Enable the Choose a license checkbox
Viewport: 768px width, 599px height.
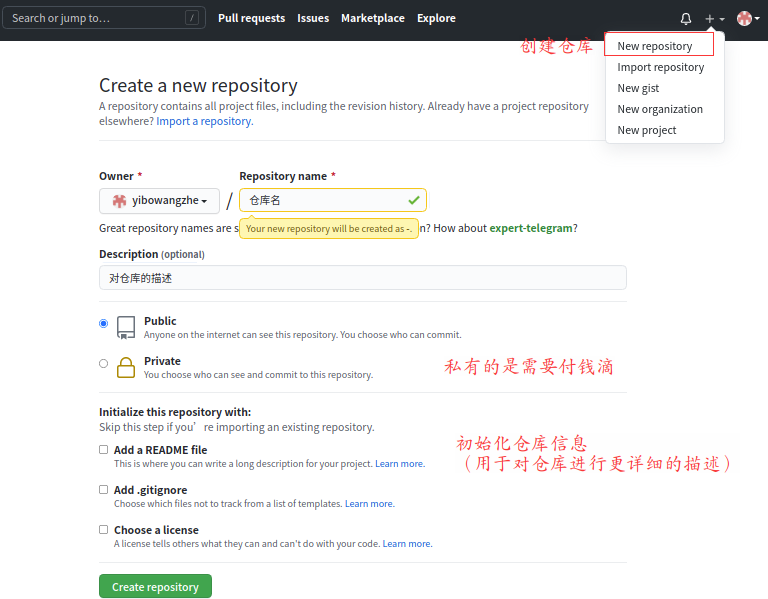pyautogui.click(x=103, y=529)
